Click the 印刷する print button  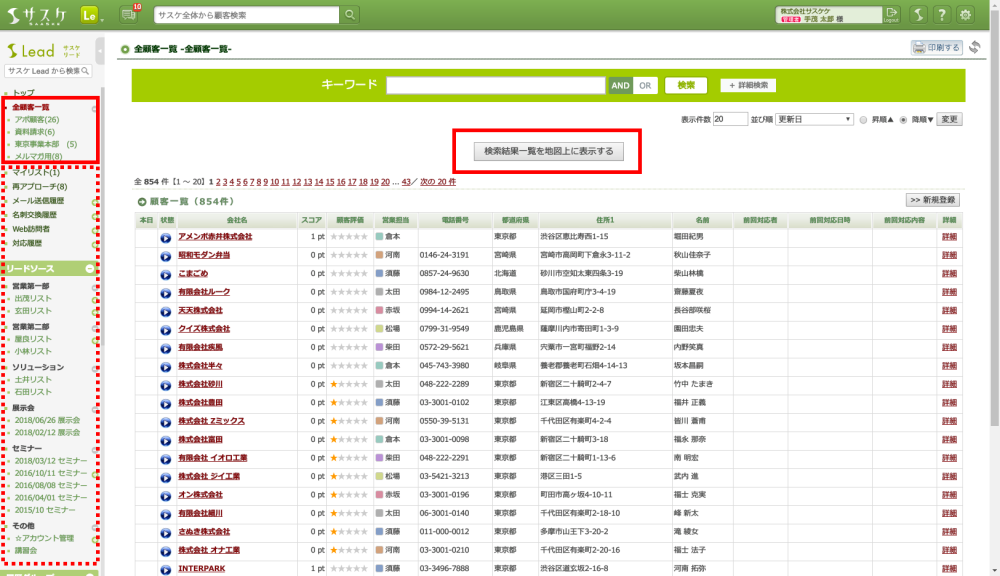click(x=936, y=47)
